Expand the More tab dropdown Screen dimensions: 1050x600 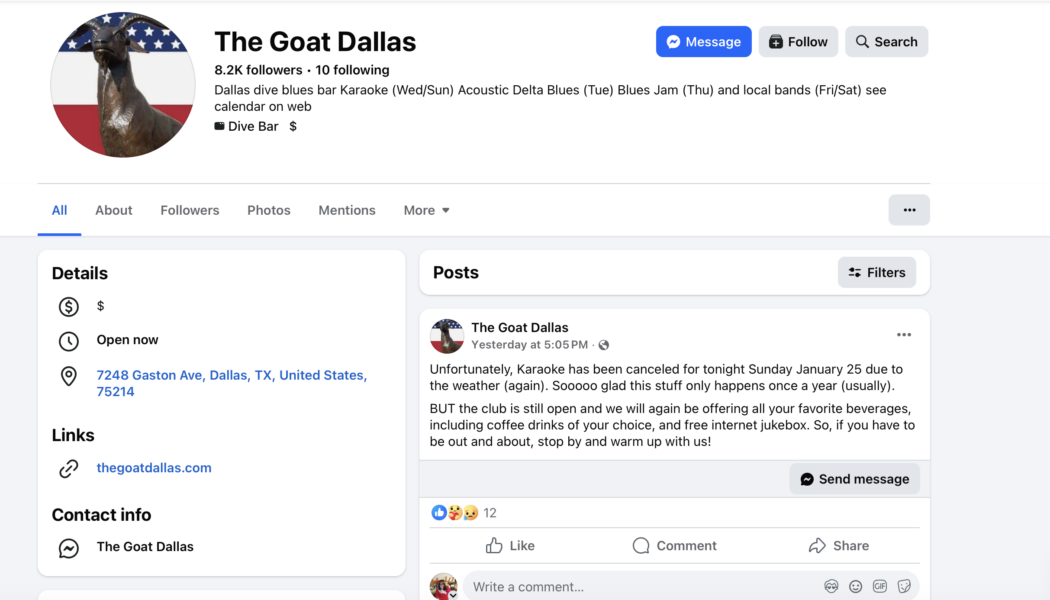[427, 210]
